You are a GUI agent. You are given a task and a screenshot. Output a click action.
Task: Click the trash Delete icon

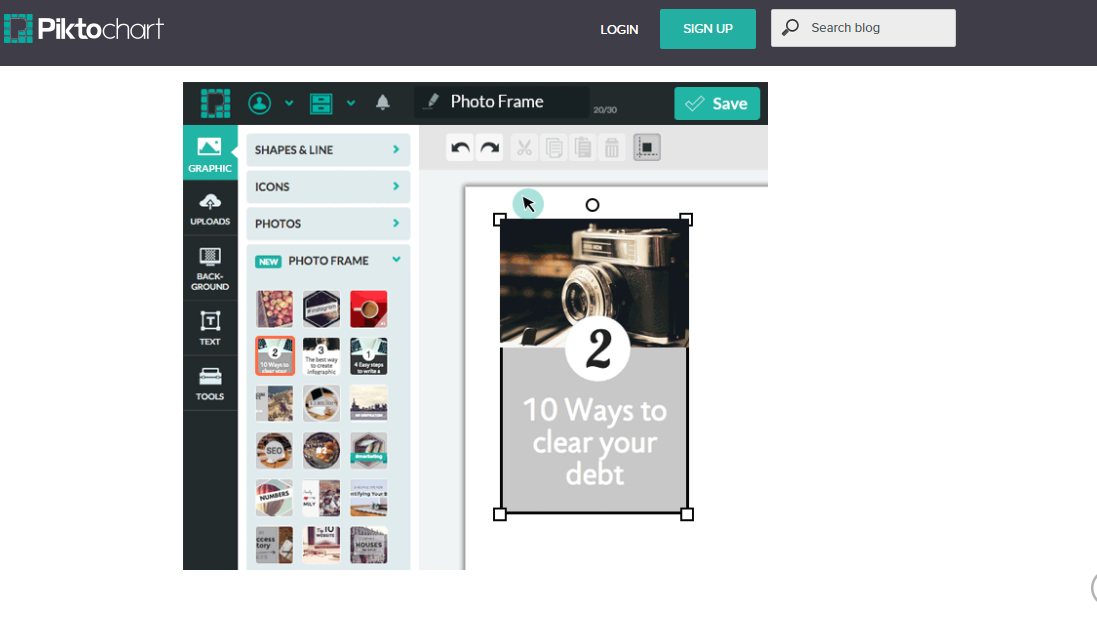click(x=611, y=148)
